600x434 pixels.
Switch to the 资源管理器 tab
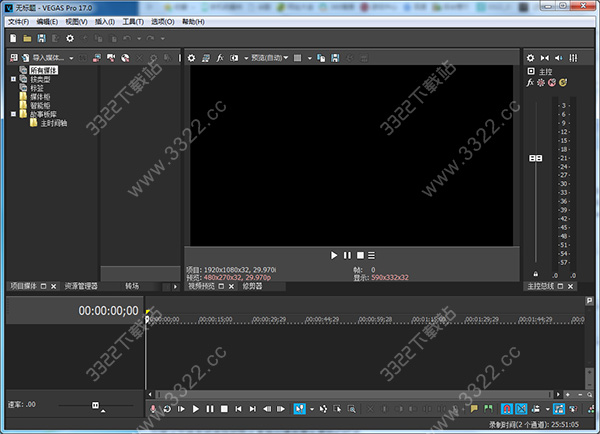[x=84, y=286]
